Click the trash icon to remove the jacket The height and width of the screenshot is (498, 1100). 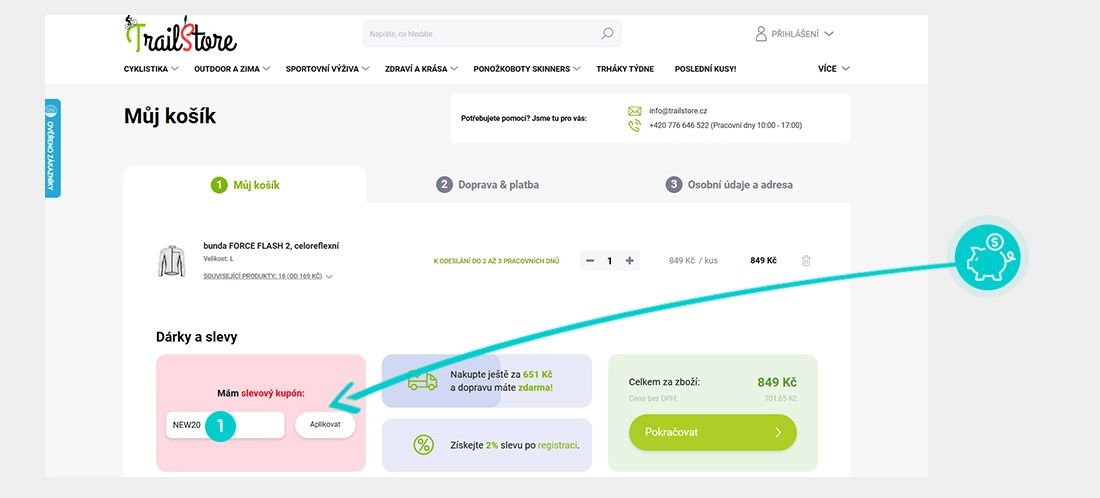coord(806,261)
